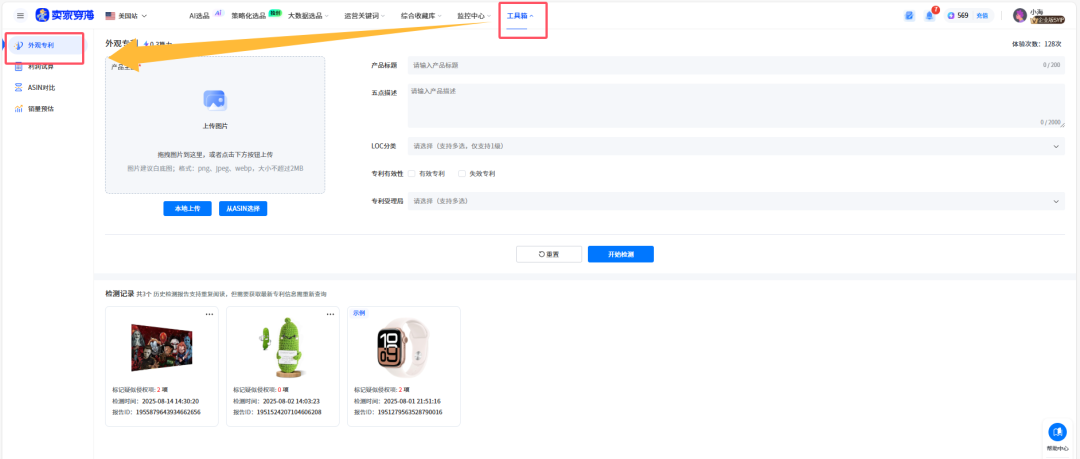1080x459 pixels.
Task: Click the 569 points balance
Action: tap(963, 15)
